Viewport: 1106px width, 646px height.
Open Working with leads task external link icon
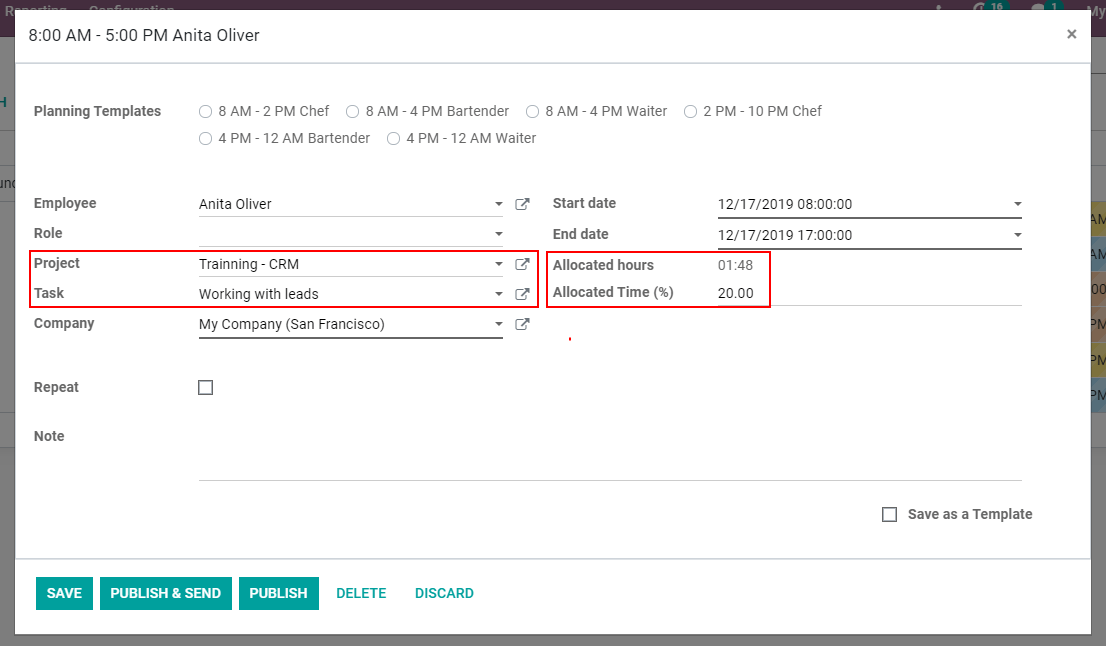(x=522, y=294)
